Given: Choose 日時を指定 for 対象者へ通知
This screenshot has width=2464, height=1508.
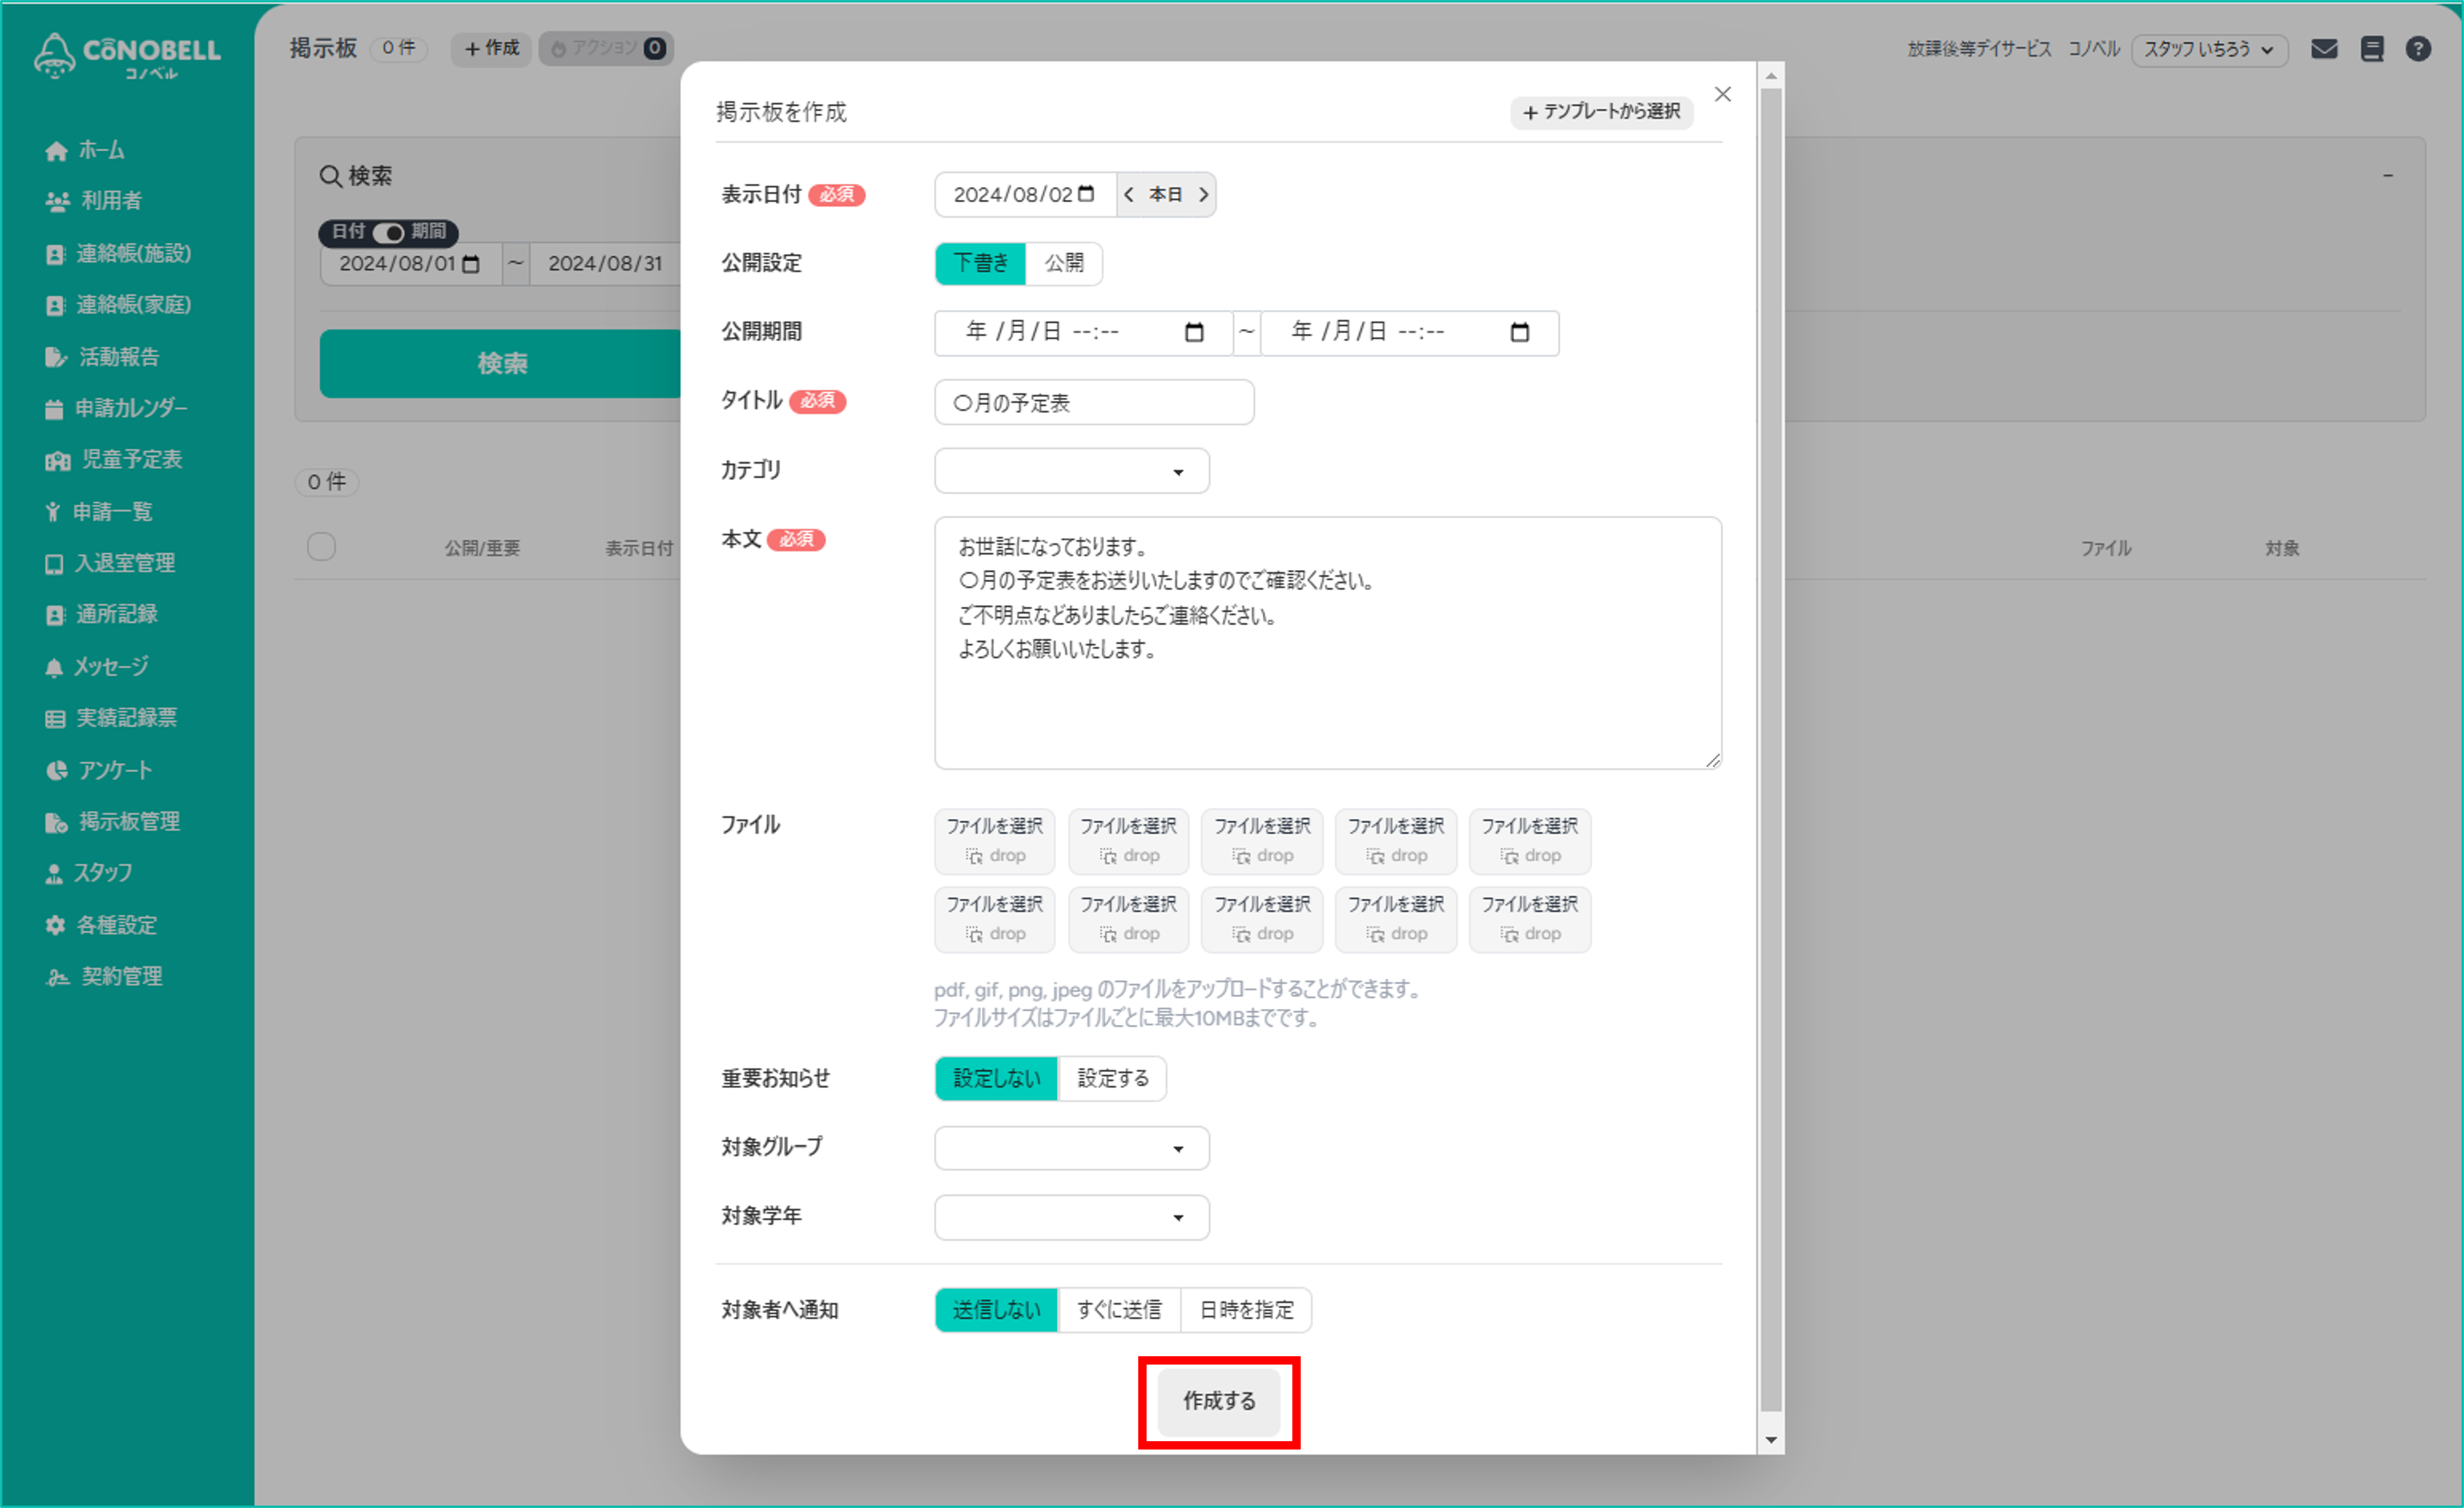Looking at the screenshot, I should pyautogui.click(x=1246, y=1310).
